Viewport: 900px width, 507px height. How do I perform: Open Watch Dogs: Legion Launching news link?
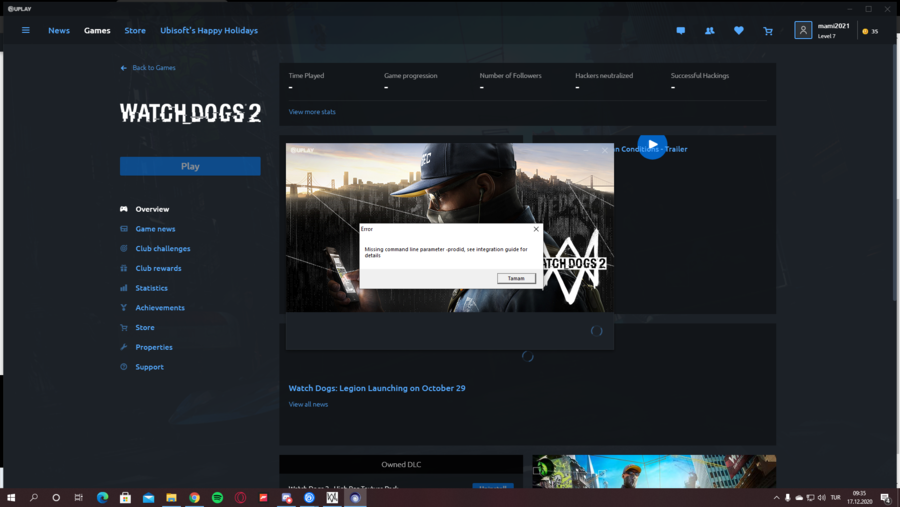[x=377, y=388]
